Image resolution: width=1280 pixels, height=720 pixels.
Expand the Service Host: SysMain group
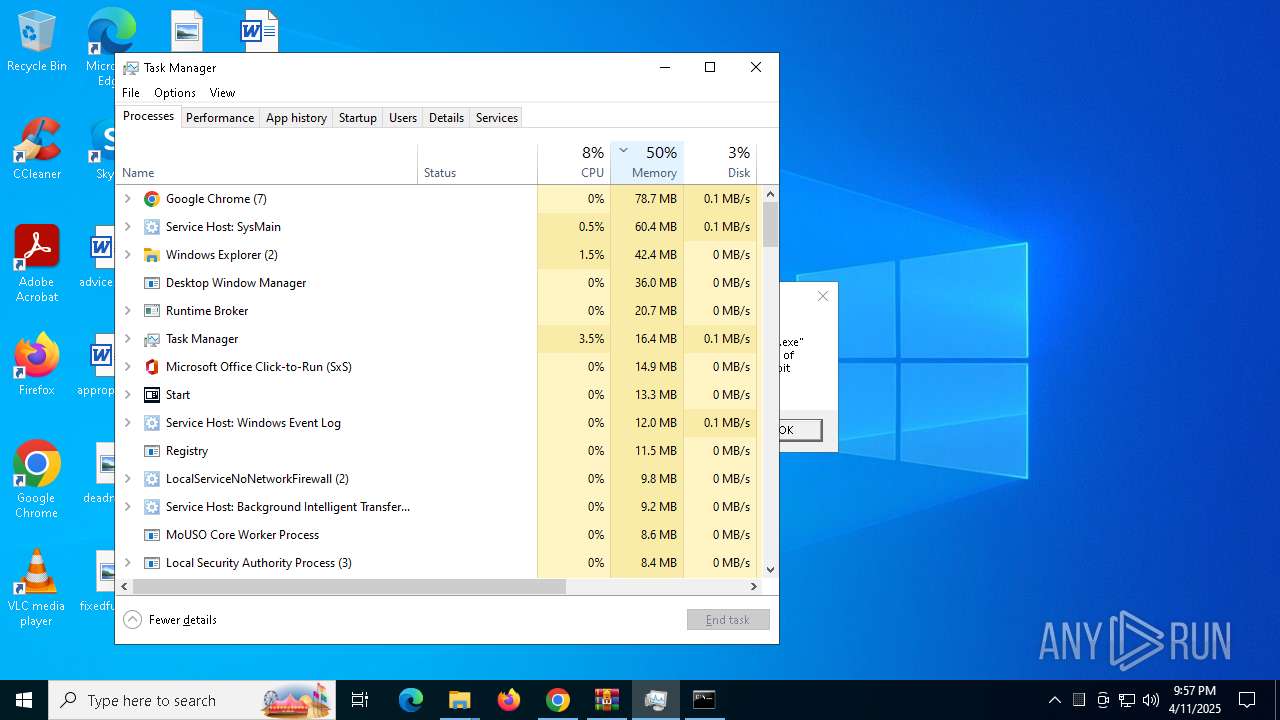[127, 227]
